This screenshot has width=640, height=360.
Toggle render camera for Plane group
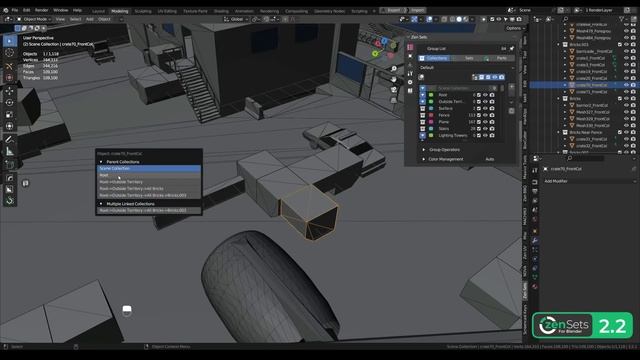492,122
